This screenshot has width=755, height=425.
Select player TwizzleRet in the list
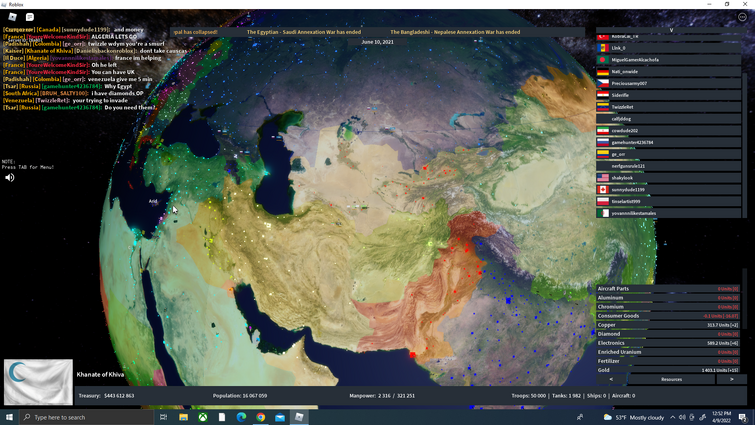coord(668,107)
